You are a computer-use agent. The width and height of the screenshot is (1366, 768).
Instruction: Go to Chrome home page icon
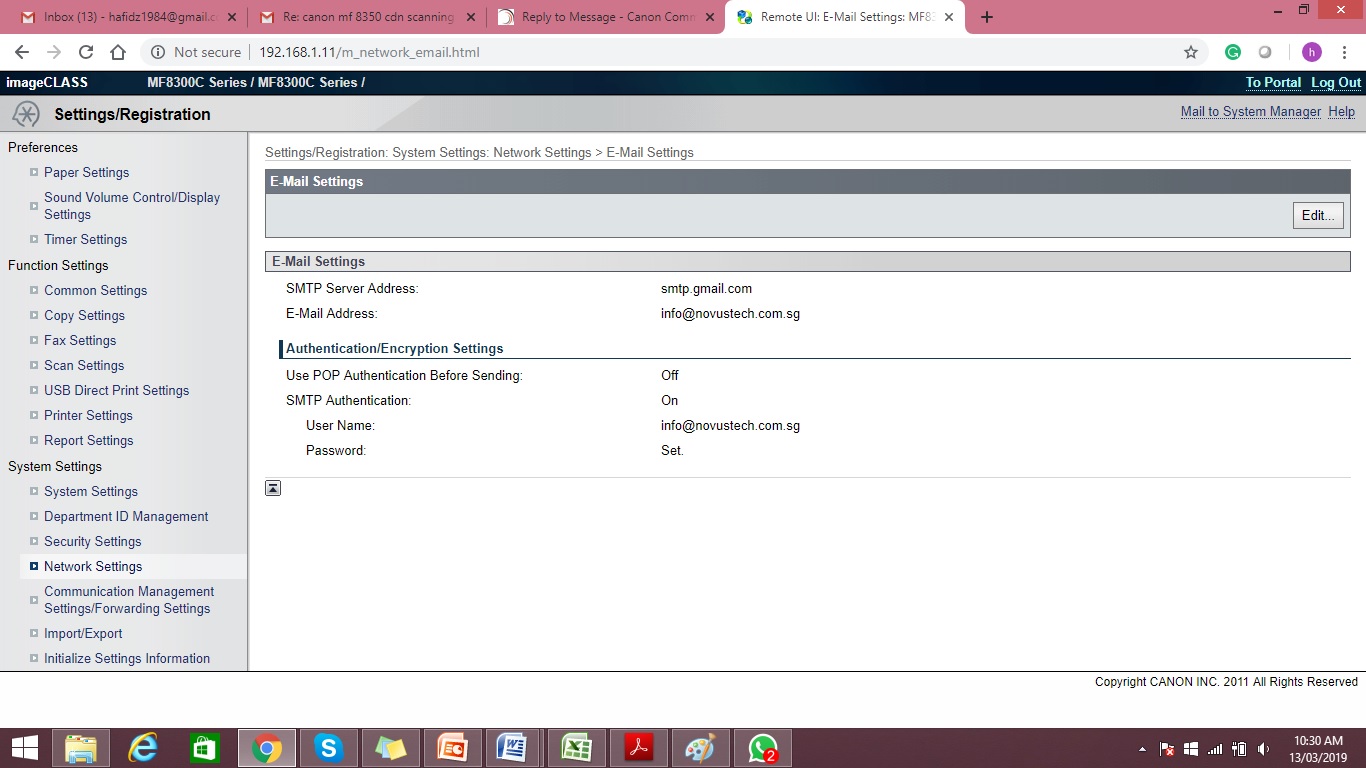[x=118, y=52]
